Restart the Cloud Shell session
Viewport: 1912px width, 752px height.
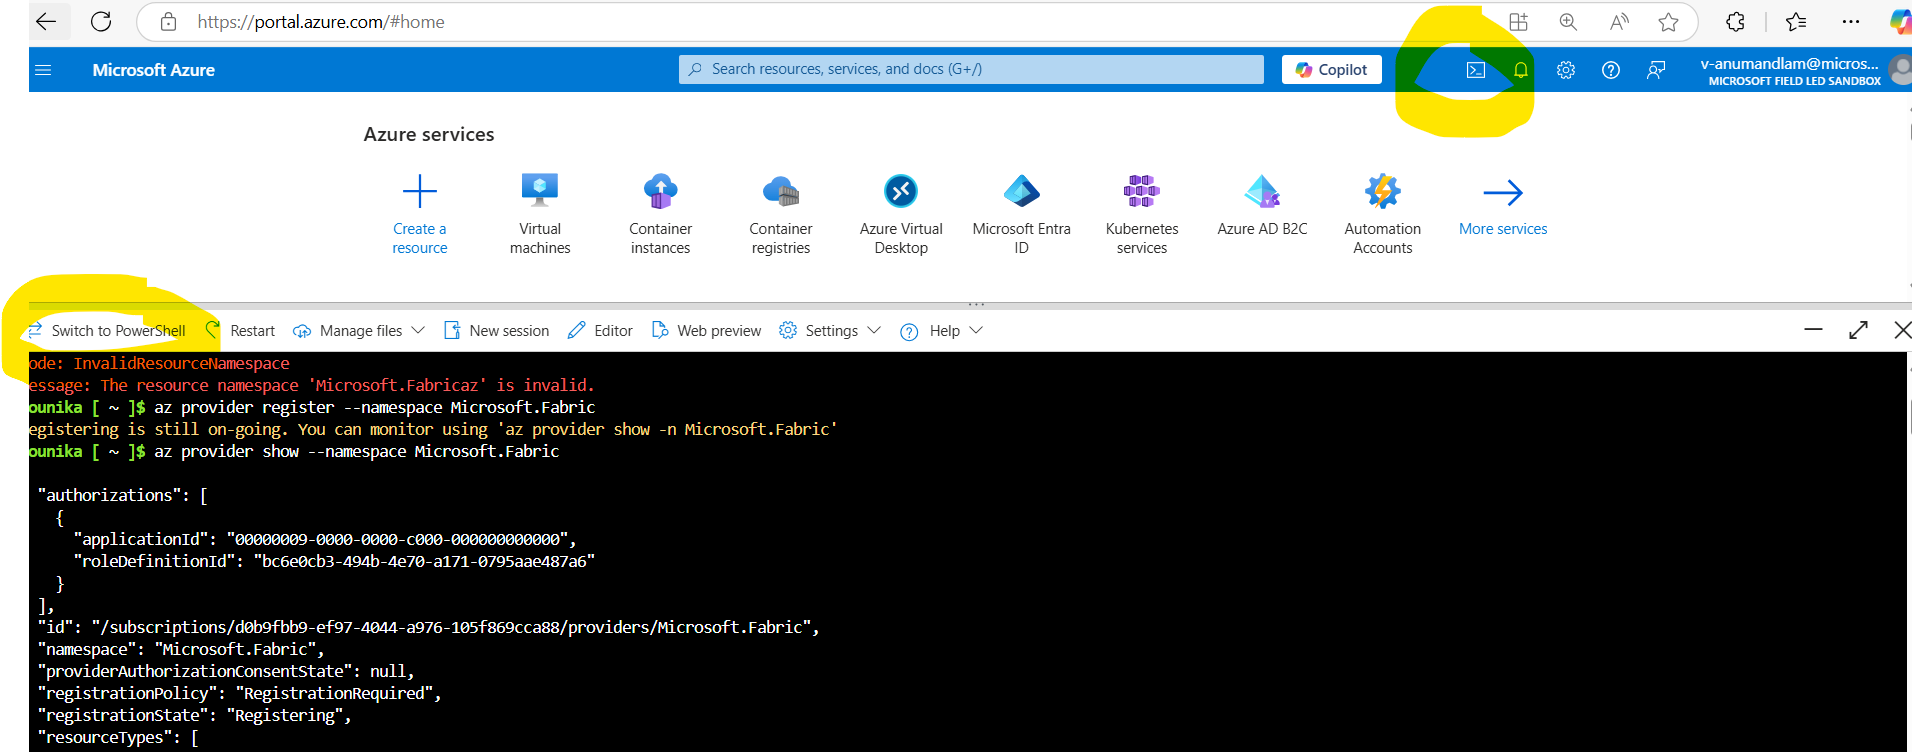tap(241, 331)
